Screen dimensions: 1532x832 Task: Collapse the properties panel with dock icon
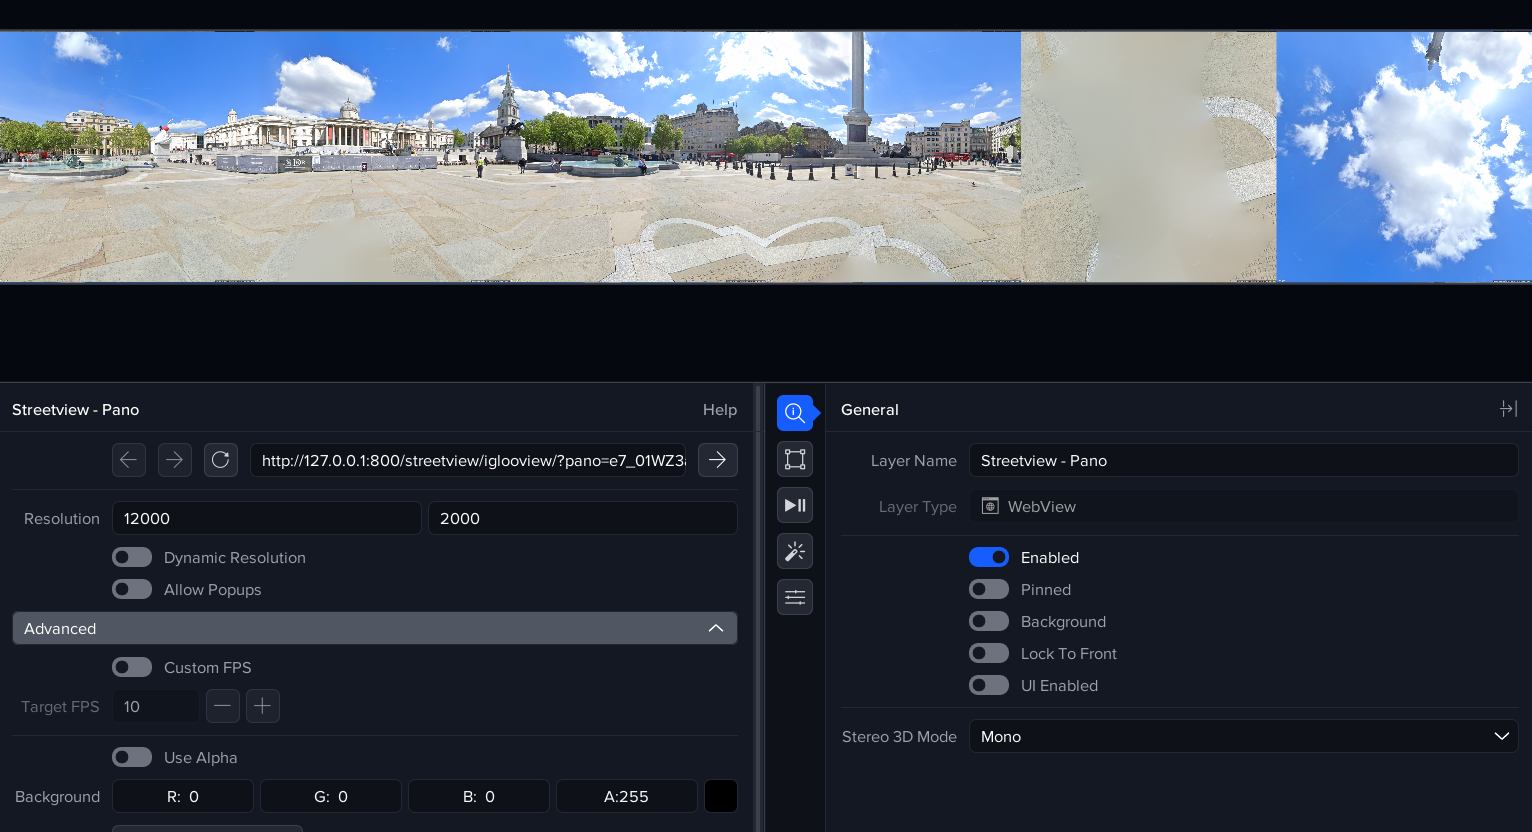pyautogui.click(x=1508, y=409)
